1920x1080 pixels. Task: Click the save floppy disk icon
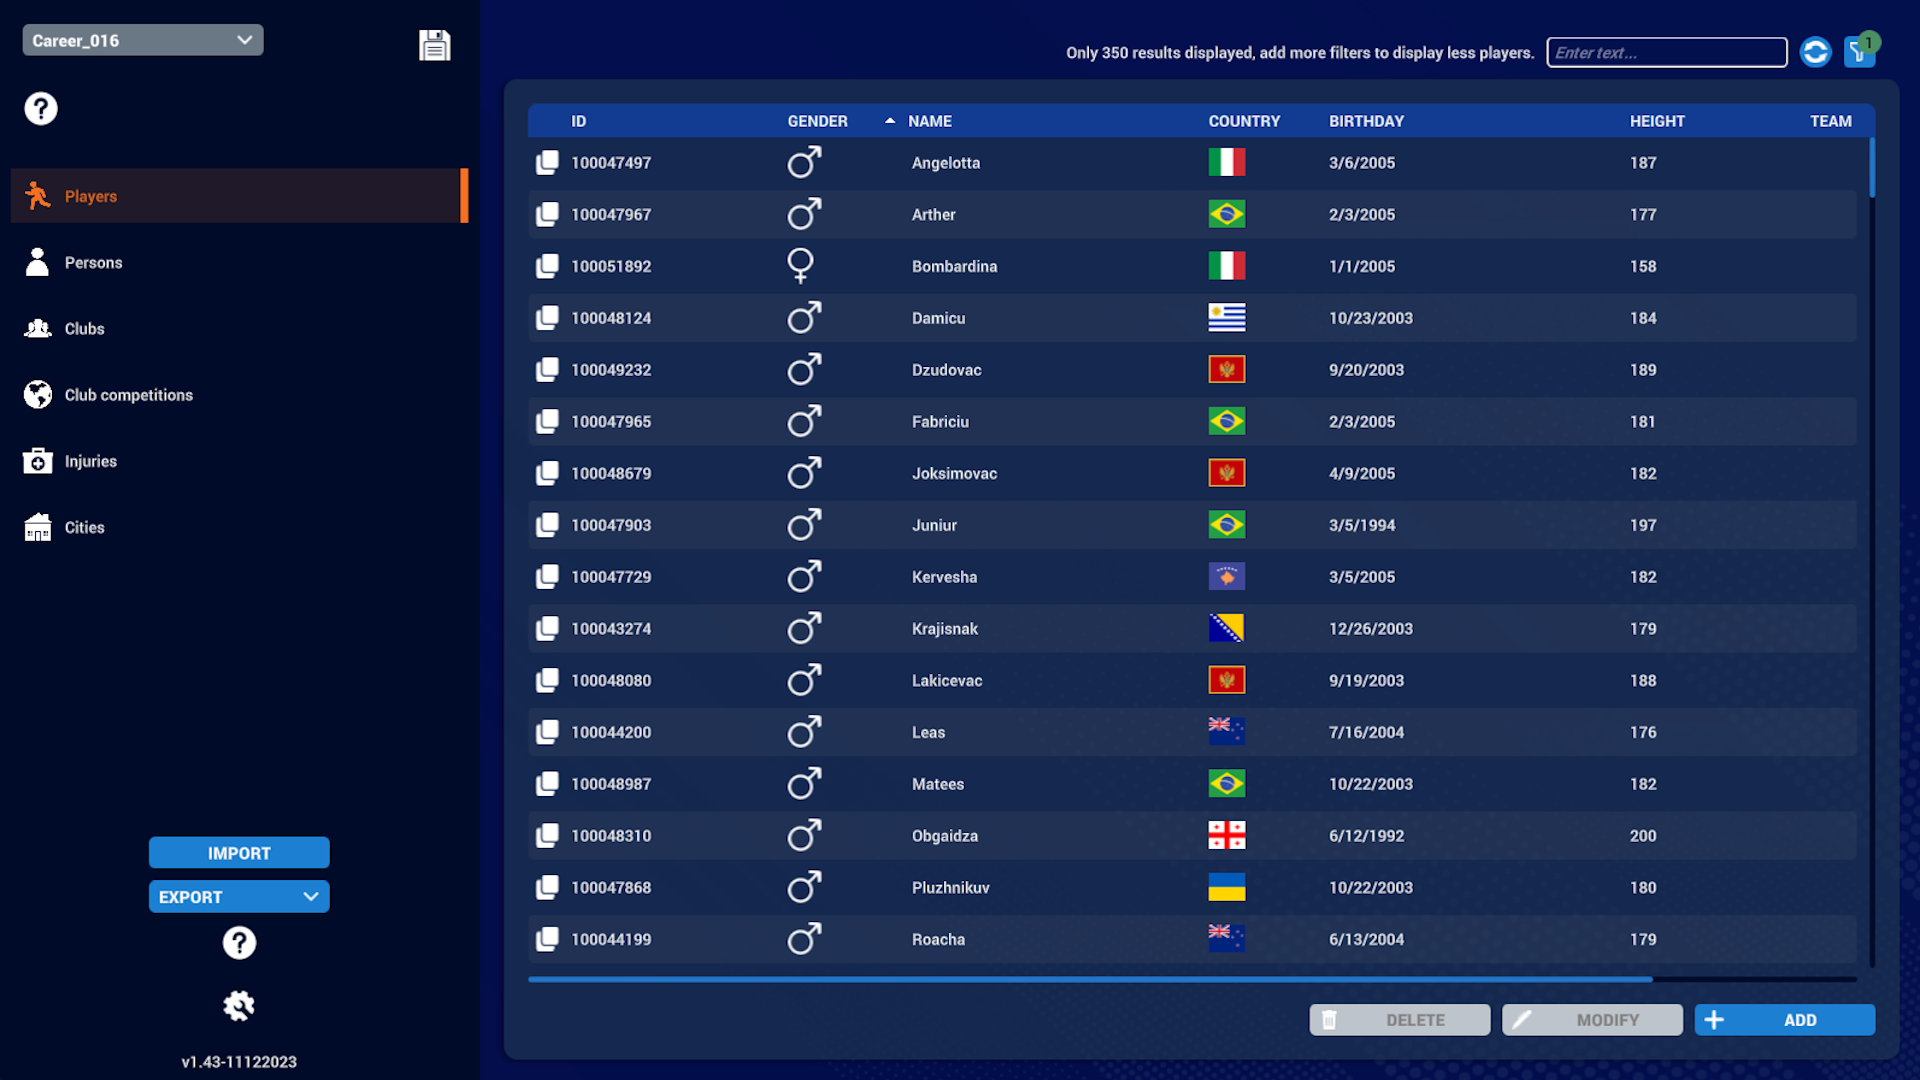coord(434,45)
